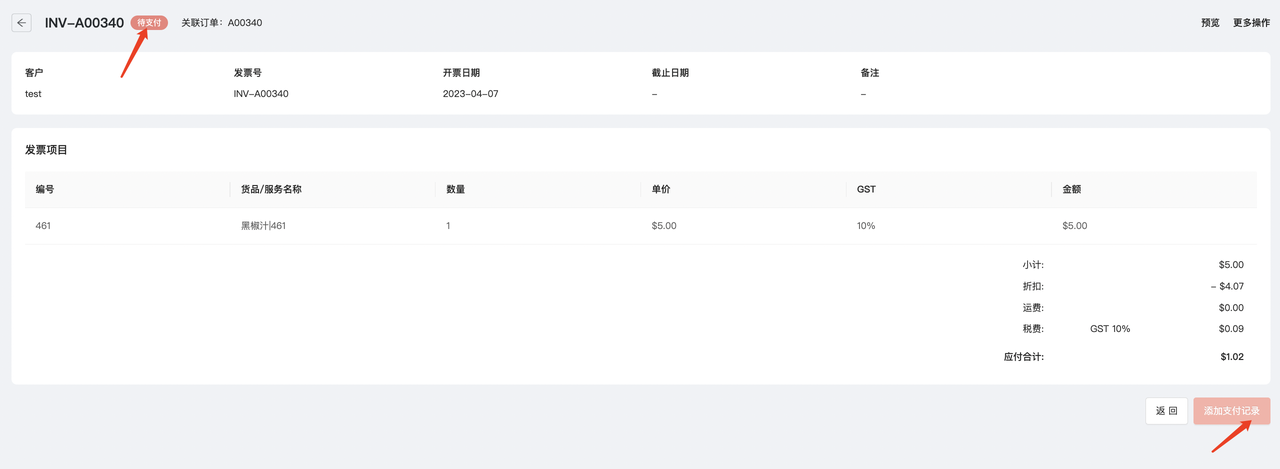The image size is (1280, 469).
Task: Click 添加支付记录 button
Action: click(1231, 411)
